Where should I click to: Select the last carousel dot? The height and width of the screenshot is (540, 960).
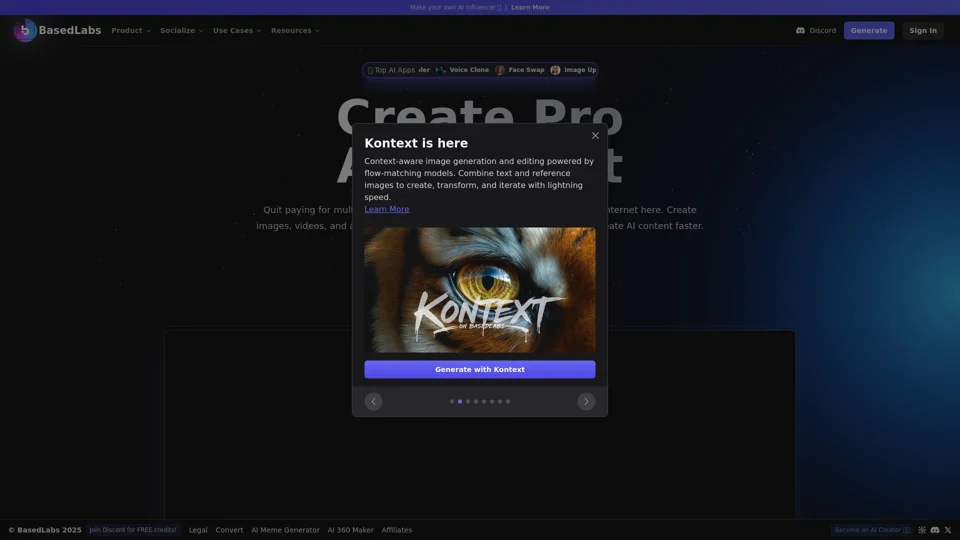[508, 402]
